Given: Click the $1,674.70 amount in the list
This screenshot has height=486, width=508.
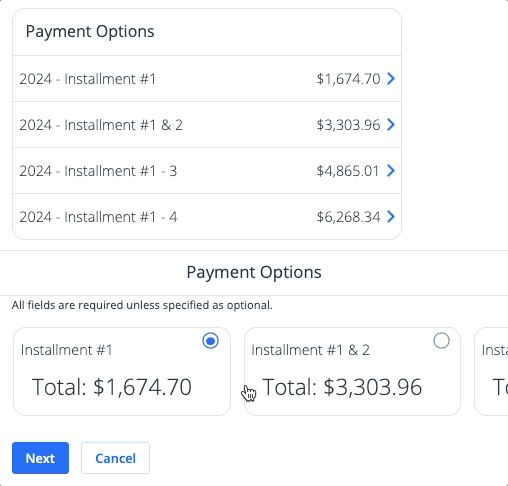Looking at the screenshot, I should [x=348, y=79].
